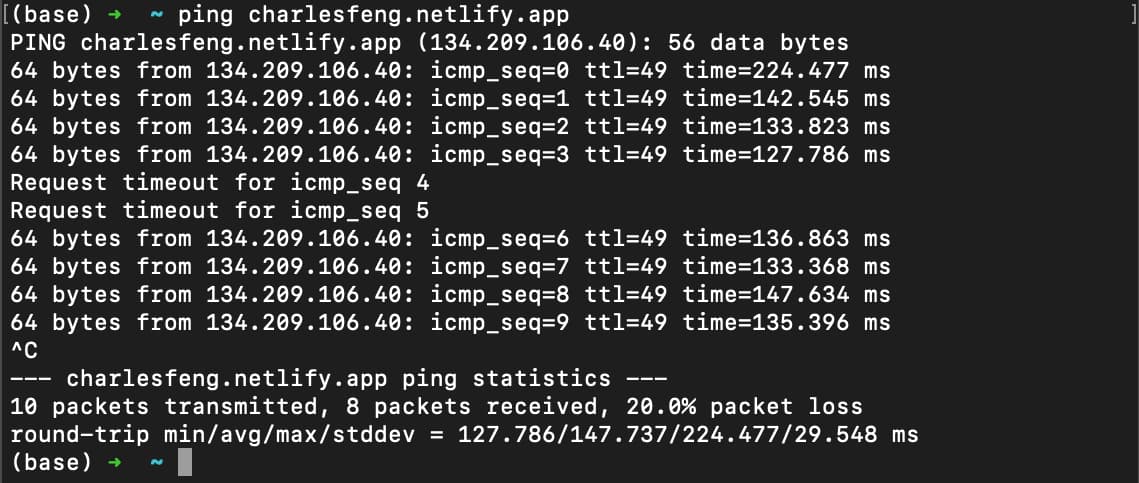Click Request timeout for icmp_seq 5
Image resolution: width=1139 pixels, height=483 pixels.
[219, 211]
